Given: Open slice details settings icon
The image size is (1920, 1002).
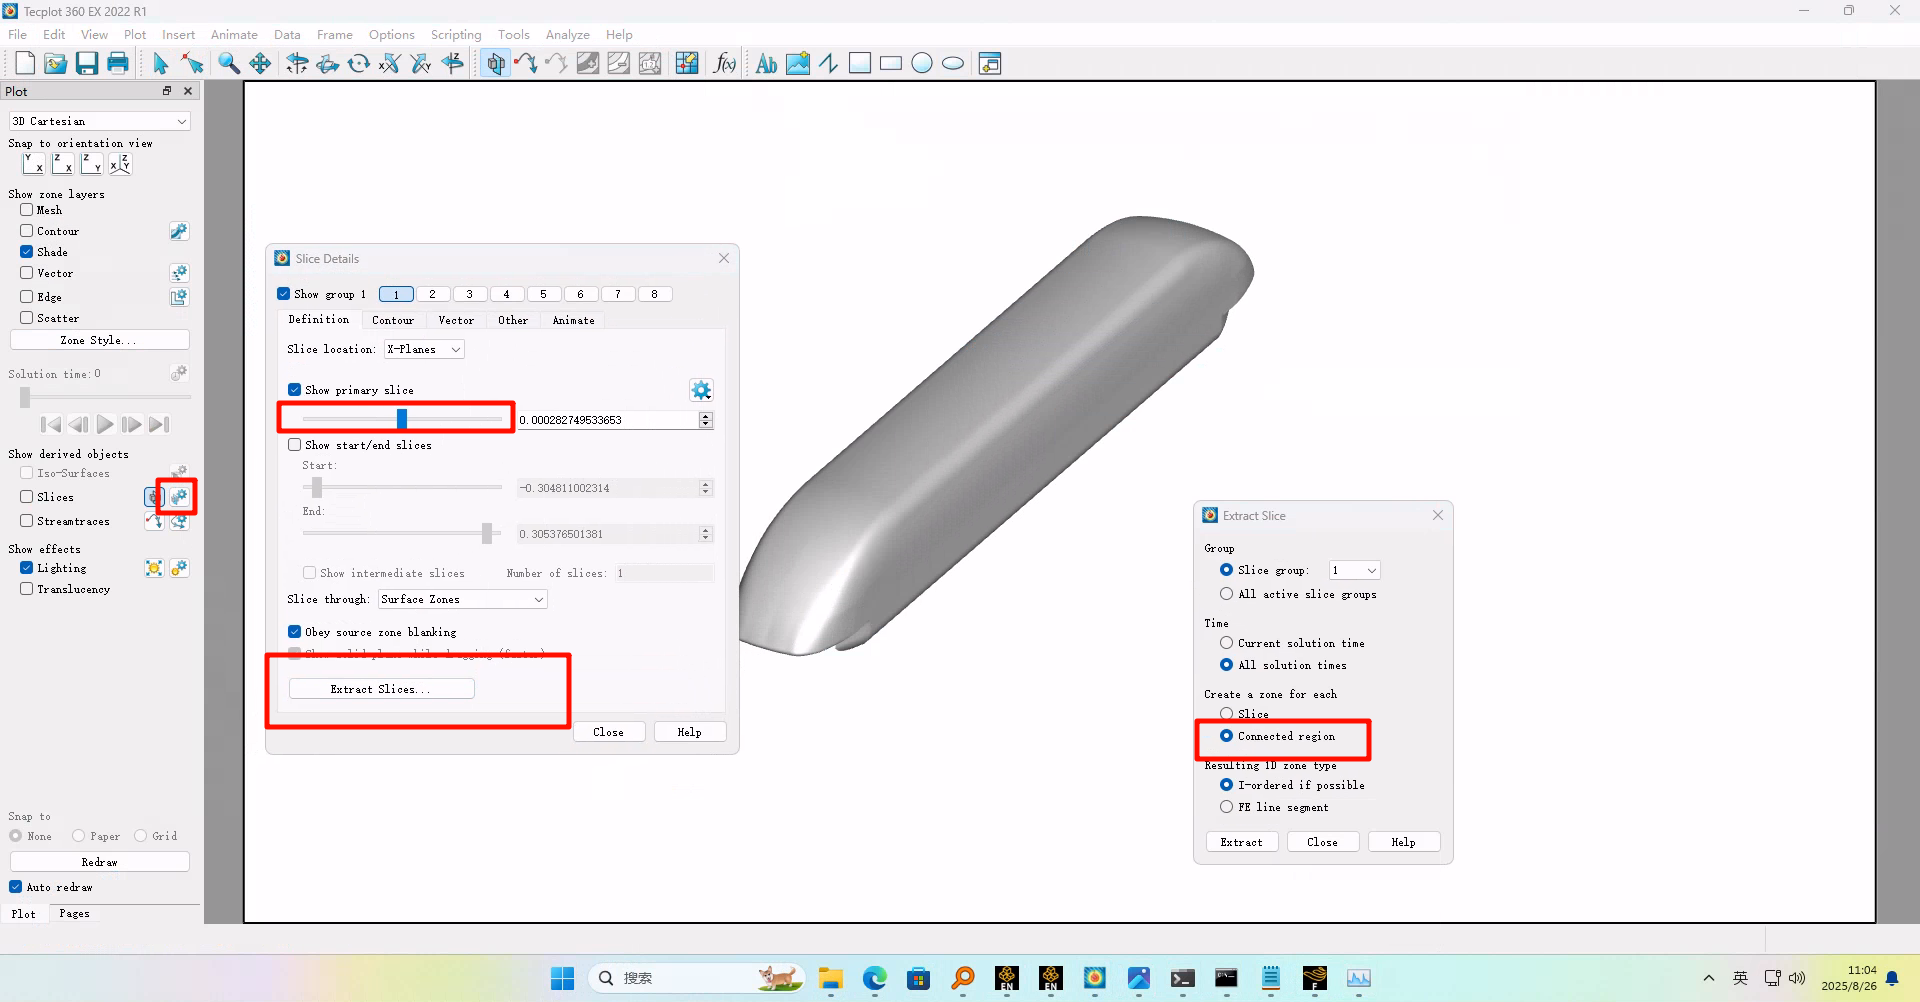Looking at the screenshot, I should point(179,497).
